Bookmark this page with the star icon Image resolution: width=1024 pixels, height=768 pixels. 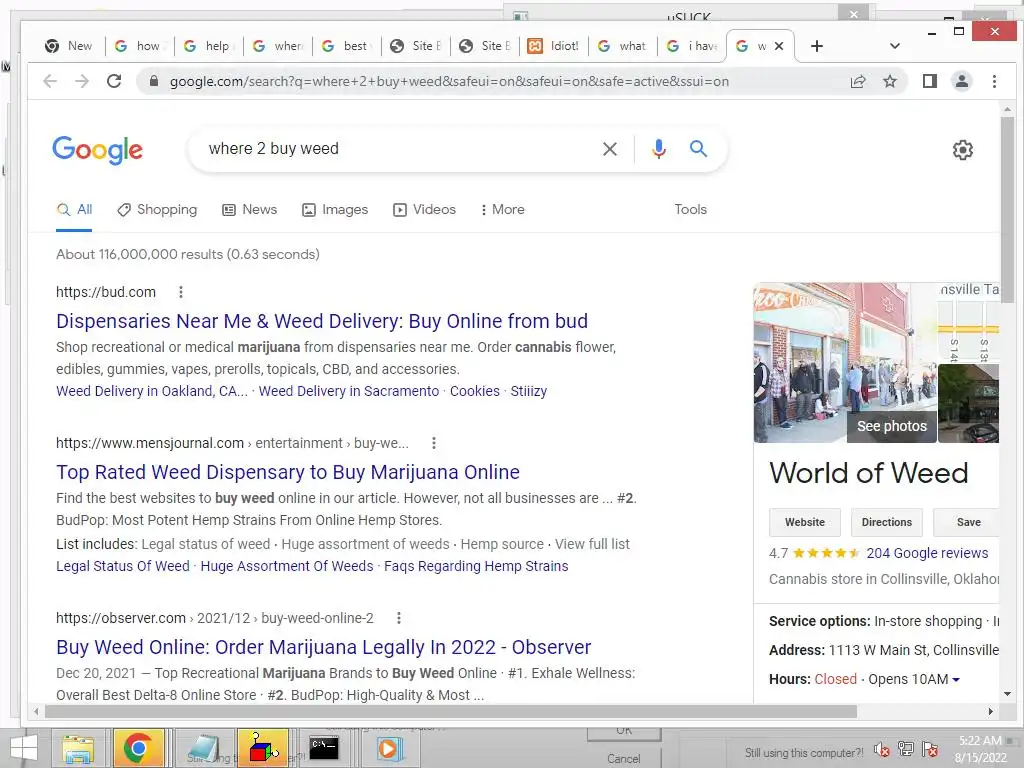pos(889,81)
